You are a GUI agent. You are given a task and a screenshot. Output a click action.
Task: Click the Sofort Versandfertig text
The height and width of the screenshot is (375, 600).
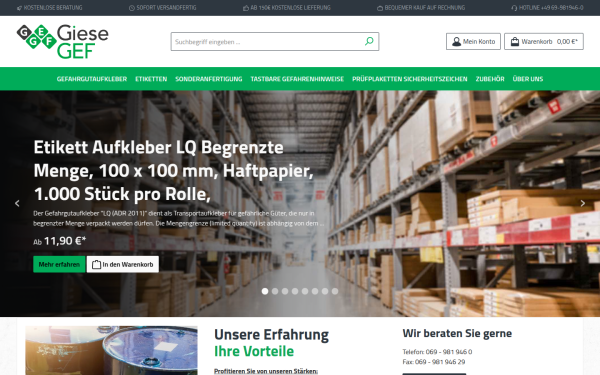click(x=166, y=8)
